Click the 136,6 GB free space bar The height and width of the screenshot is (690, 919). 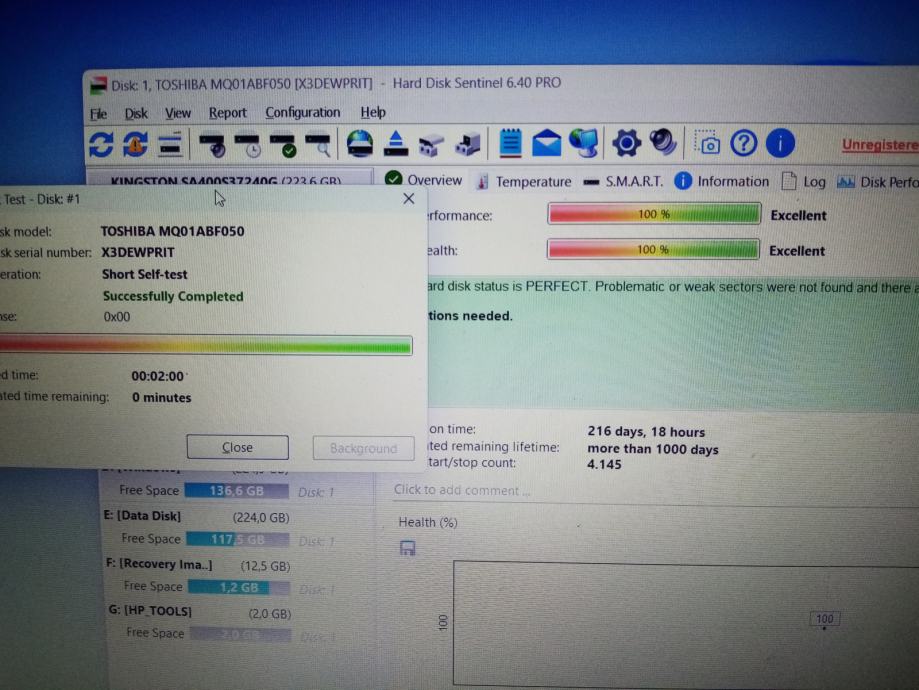coord(237,491)
